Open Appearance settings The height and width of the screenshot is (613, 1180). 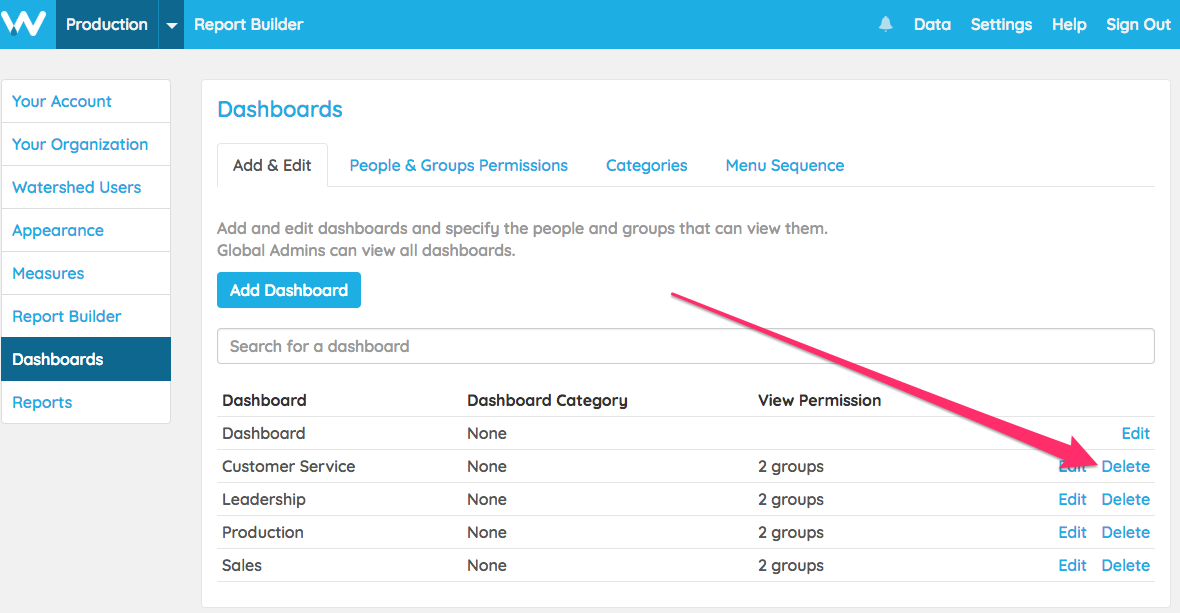tap(86, 230)
